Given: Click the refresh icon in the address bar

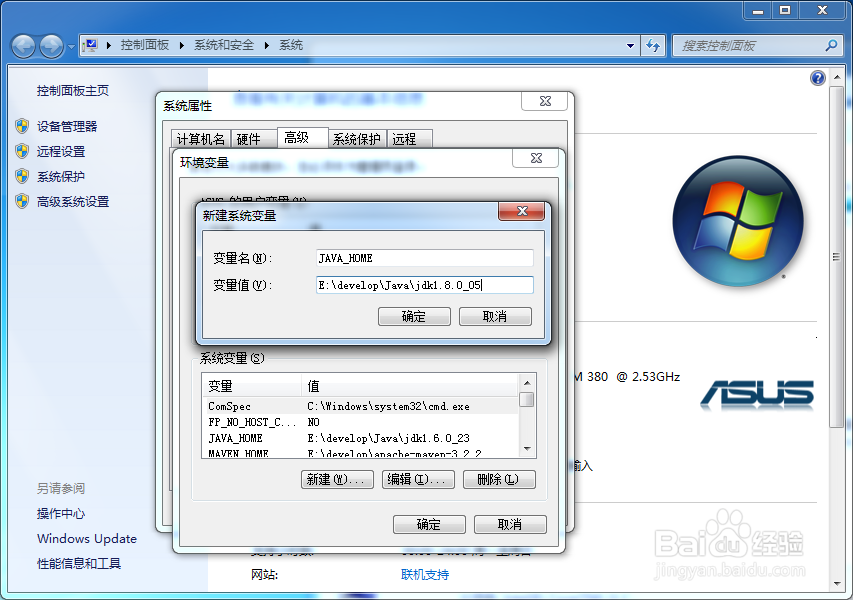Looking at the screenshot, I should click(652, 45).
